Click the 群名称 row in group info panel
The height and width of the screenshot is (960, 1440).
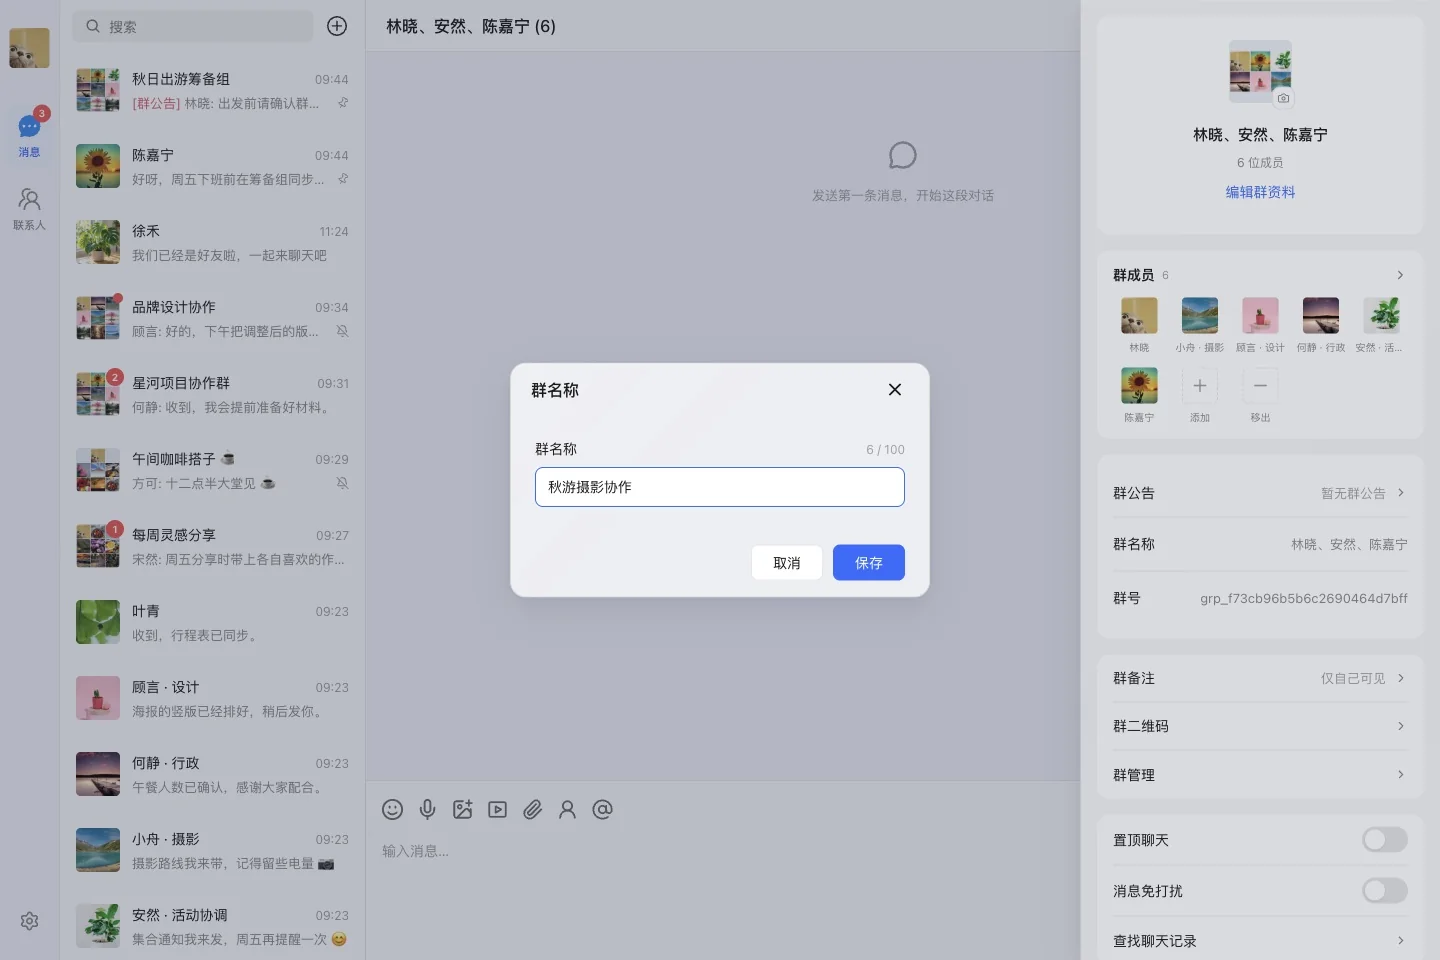[1260, 544]
